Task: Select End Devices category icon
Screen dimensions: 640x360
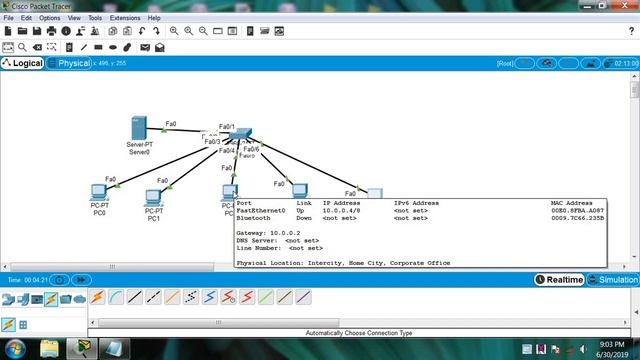Action: [23, 300]
